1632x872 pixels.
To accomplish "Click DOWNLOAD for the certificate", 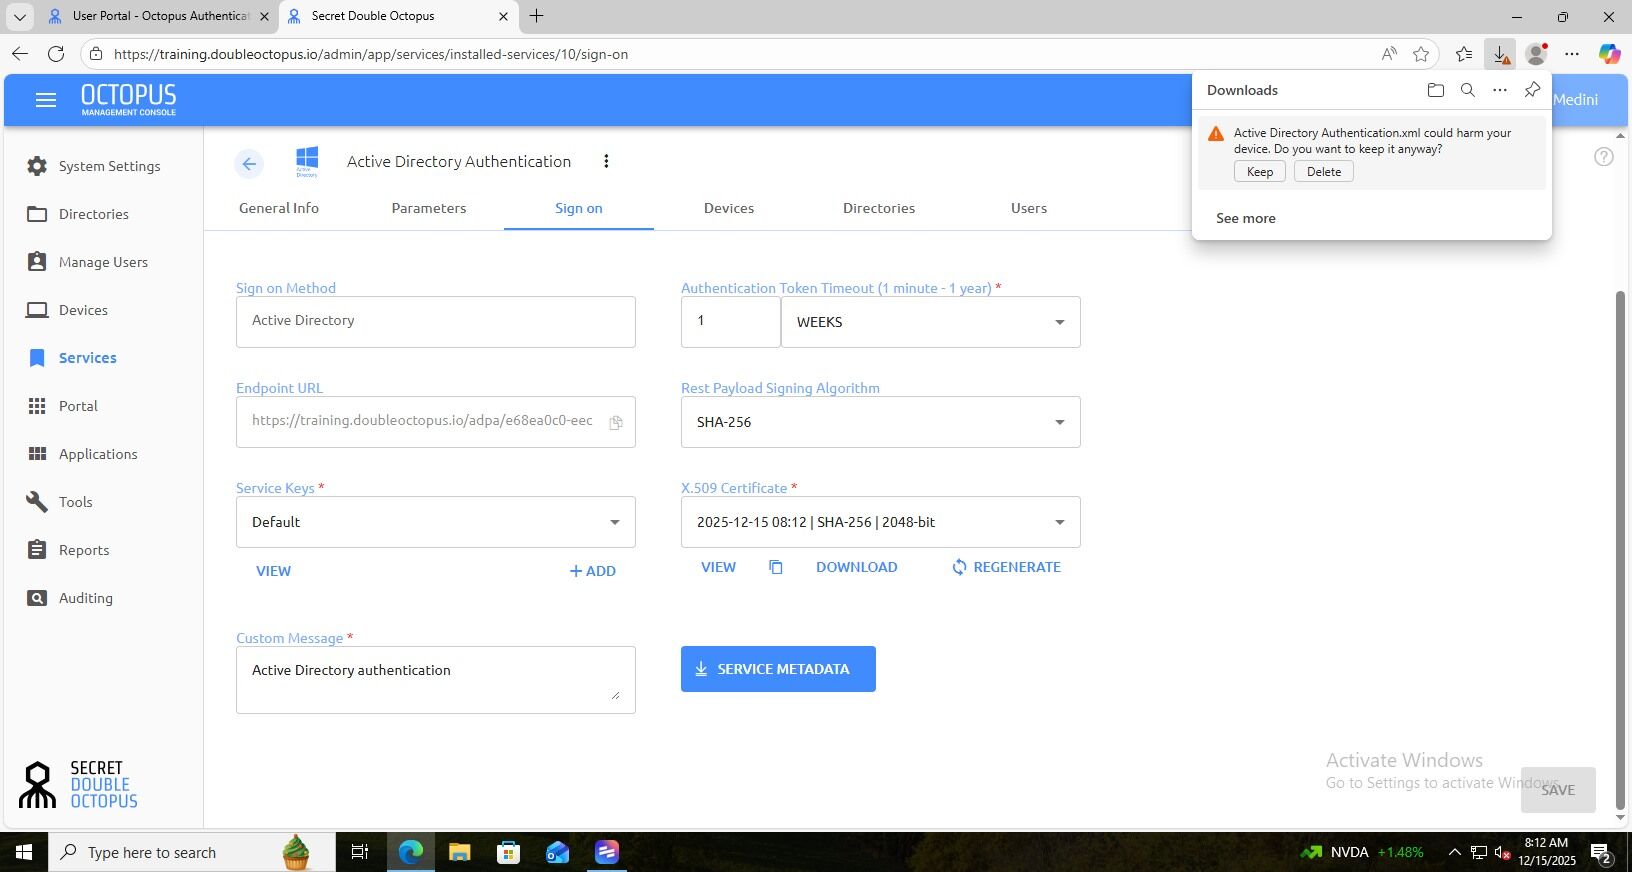I will coord(857,567).
